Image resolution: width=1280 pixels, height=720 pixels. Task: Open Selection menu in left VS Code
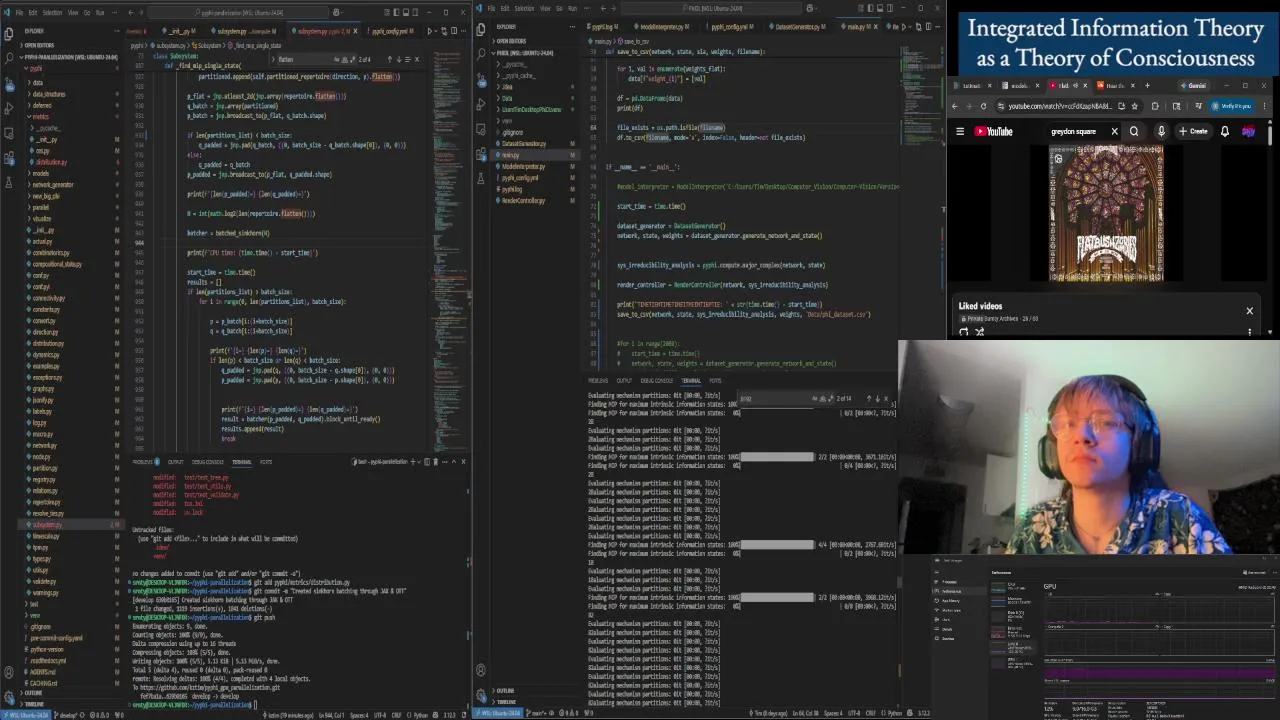[x=52, y=13]
